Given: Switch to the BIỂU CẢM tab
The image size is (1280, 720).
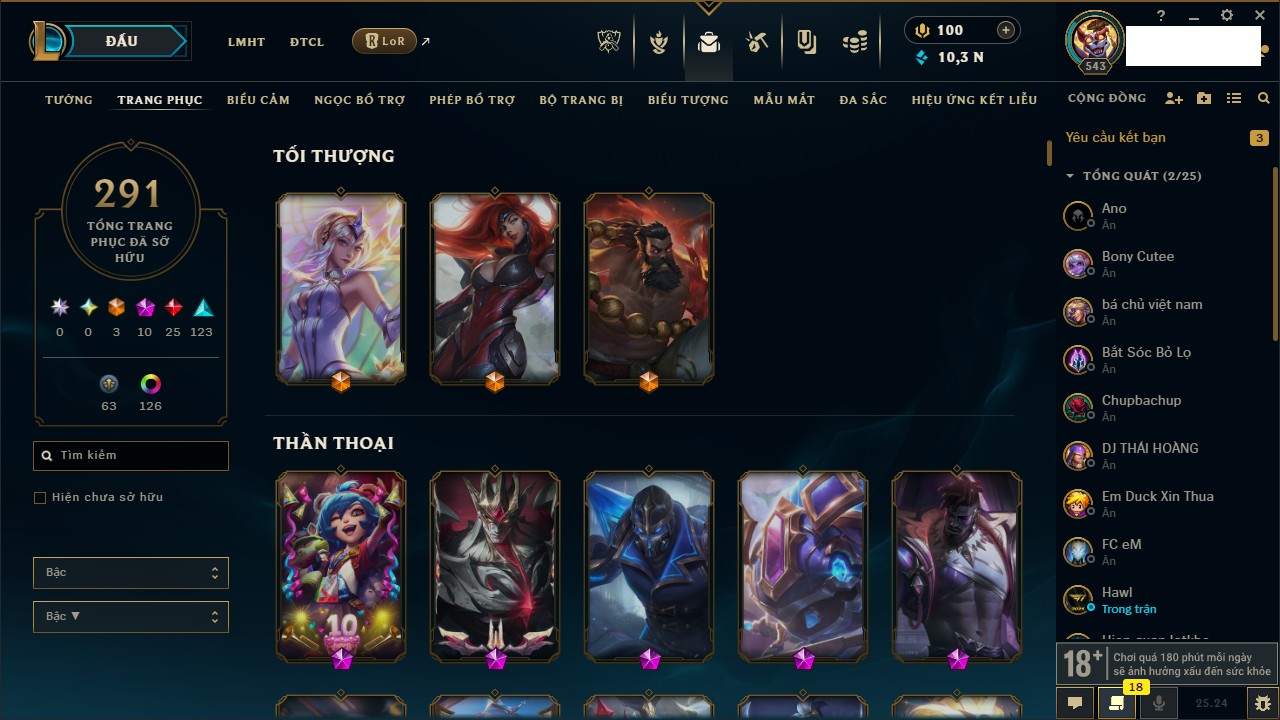Looking at the screenshot, I should (x=258, y=100).
